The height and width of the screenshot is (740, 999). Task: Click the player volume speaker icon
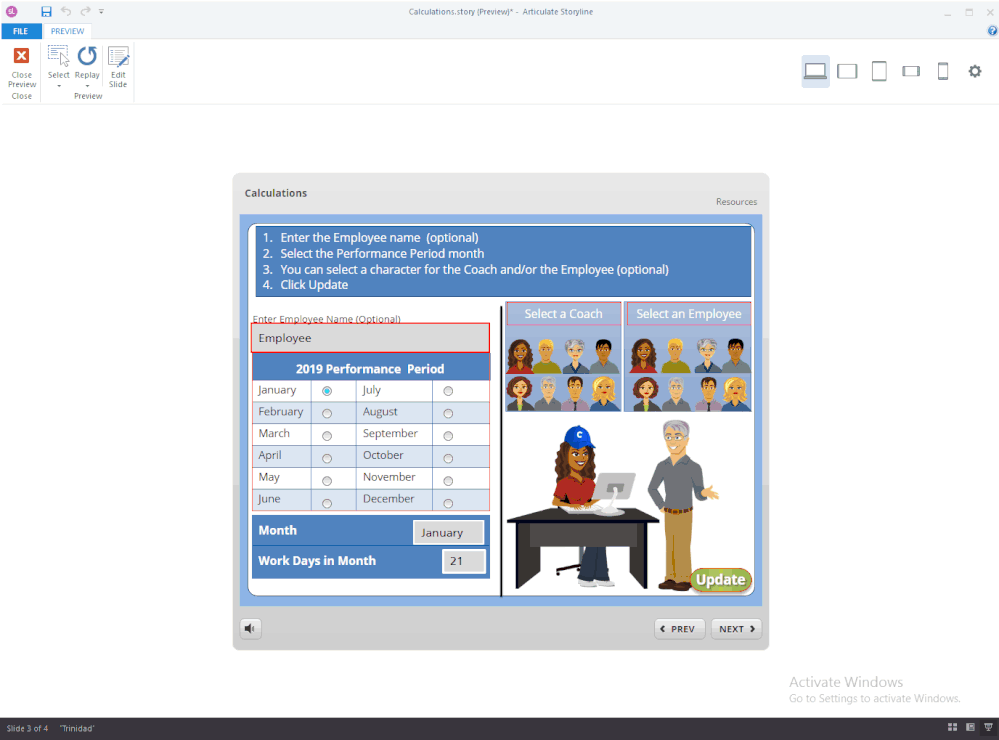250,628
